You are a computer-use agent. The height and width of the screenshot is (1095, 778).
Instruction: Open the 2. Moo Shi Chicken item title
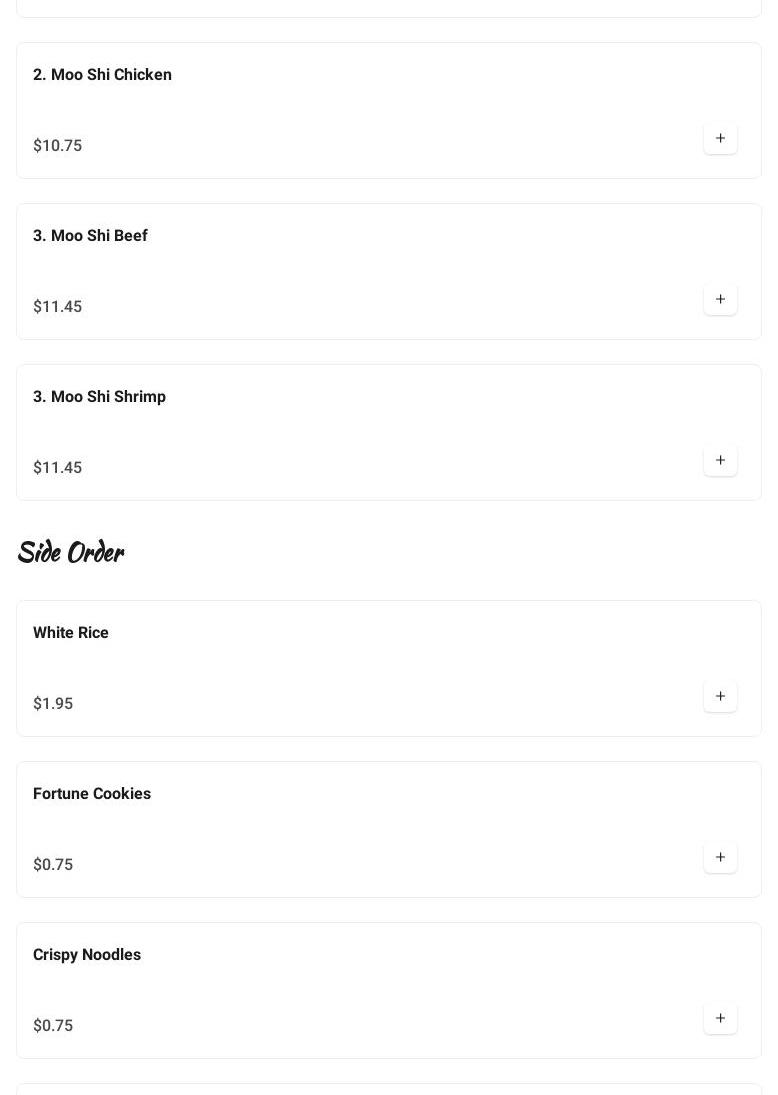pos(102,75)
